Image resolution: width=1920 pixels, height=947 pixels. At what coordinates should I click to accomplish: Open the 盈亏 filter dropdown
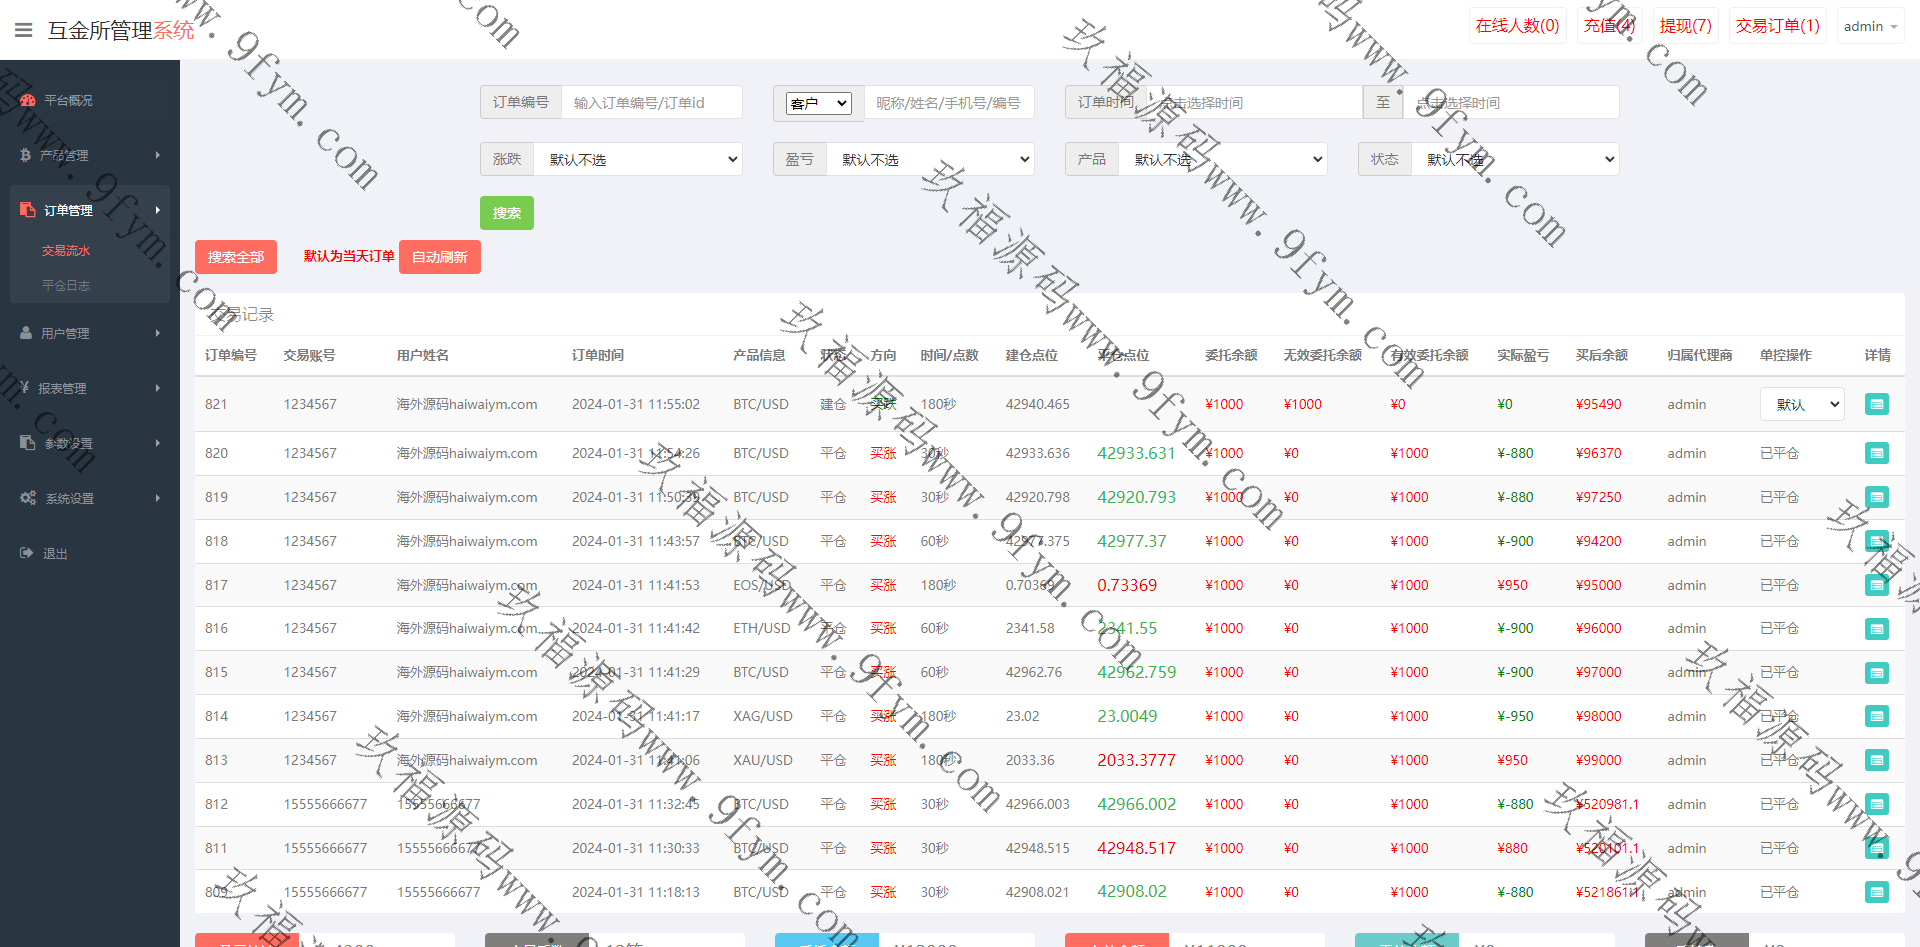point(930,160)
